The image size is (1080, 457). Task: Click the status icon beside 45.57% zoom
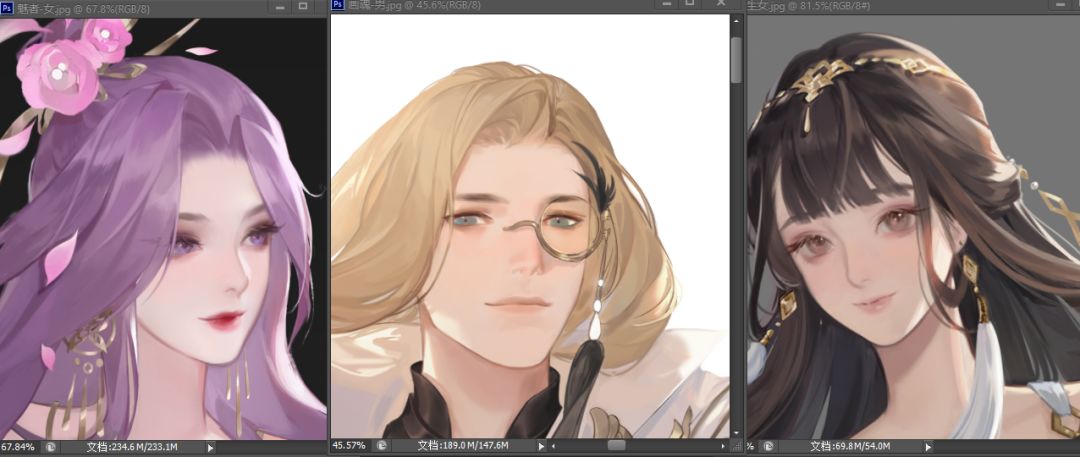click(381, 446)
